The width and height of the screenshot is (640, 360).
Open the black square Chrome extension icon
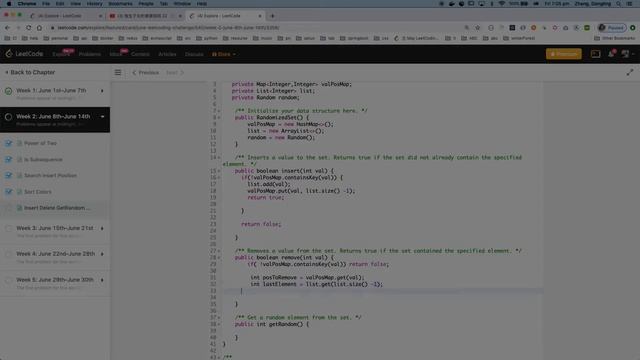(x=512, y=28)
